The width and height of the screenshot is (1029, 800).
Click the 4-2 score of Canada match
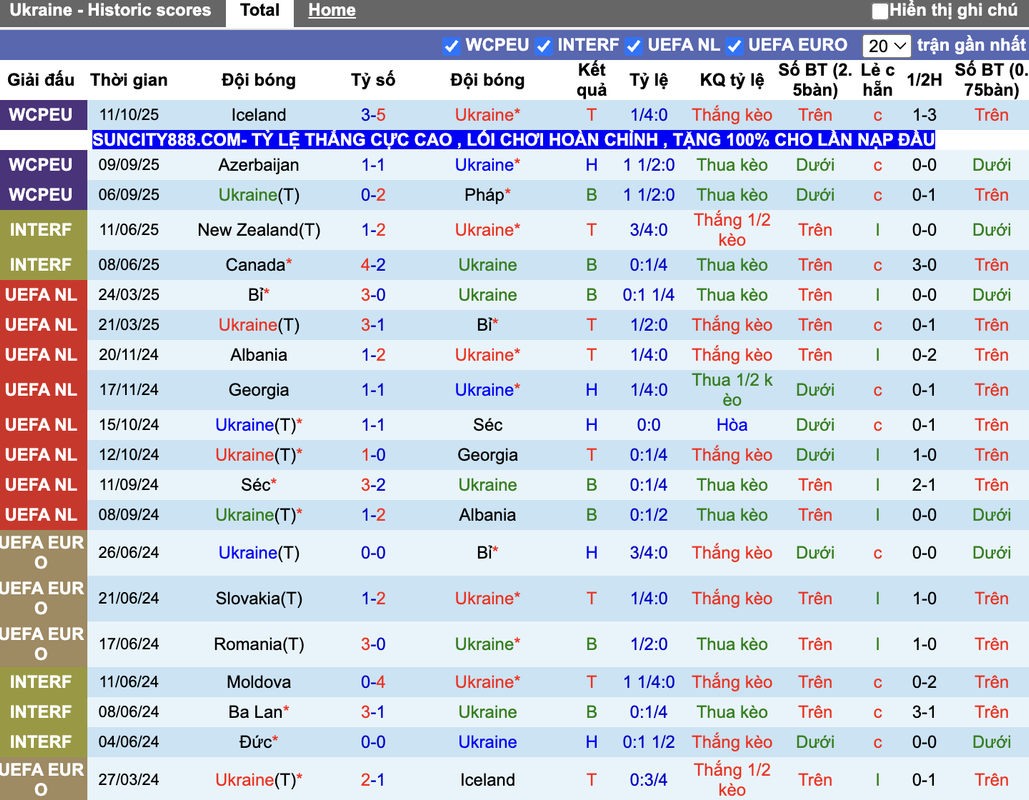point(373,264)
